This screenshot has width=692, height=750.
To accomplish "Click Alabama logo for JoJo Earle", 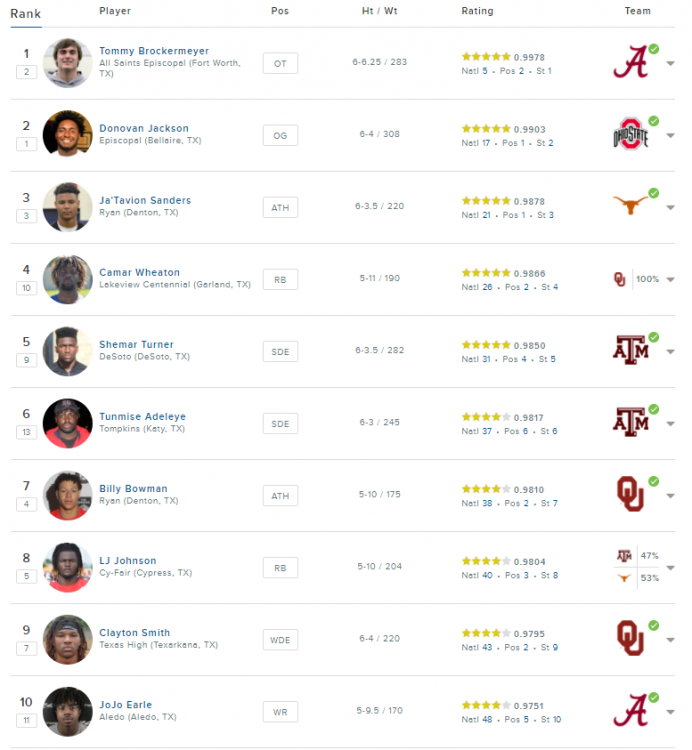I will 630,711.
